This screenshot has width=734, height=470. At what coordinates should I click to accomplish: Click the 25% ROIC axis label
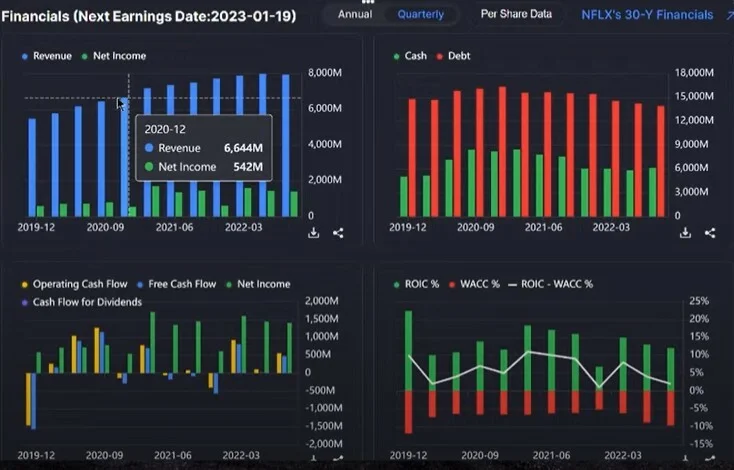click(699, 301)
